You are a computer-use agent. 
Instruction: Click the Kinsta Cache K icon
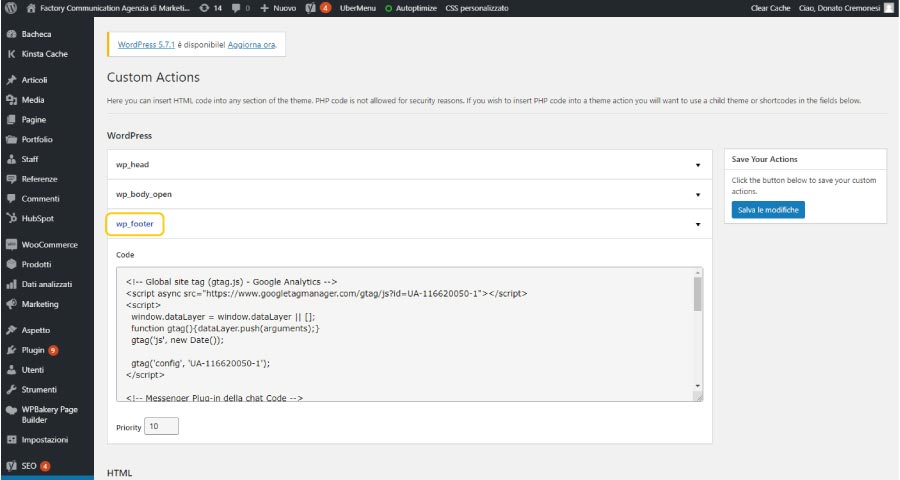tap(11, 53)
